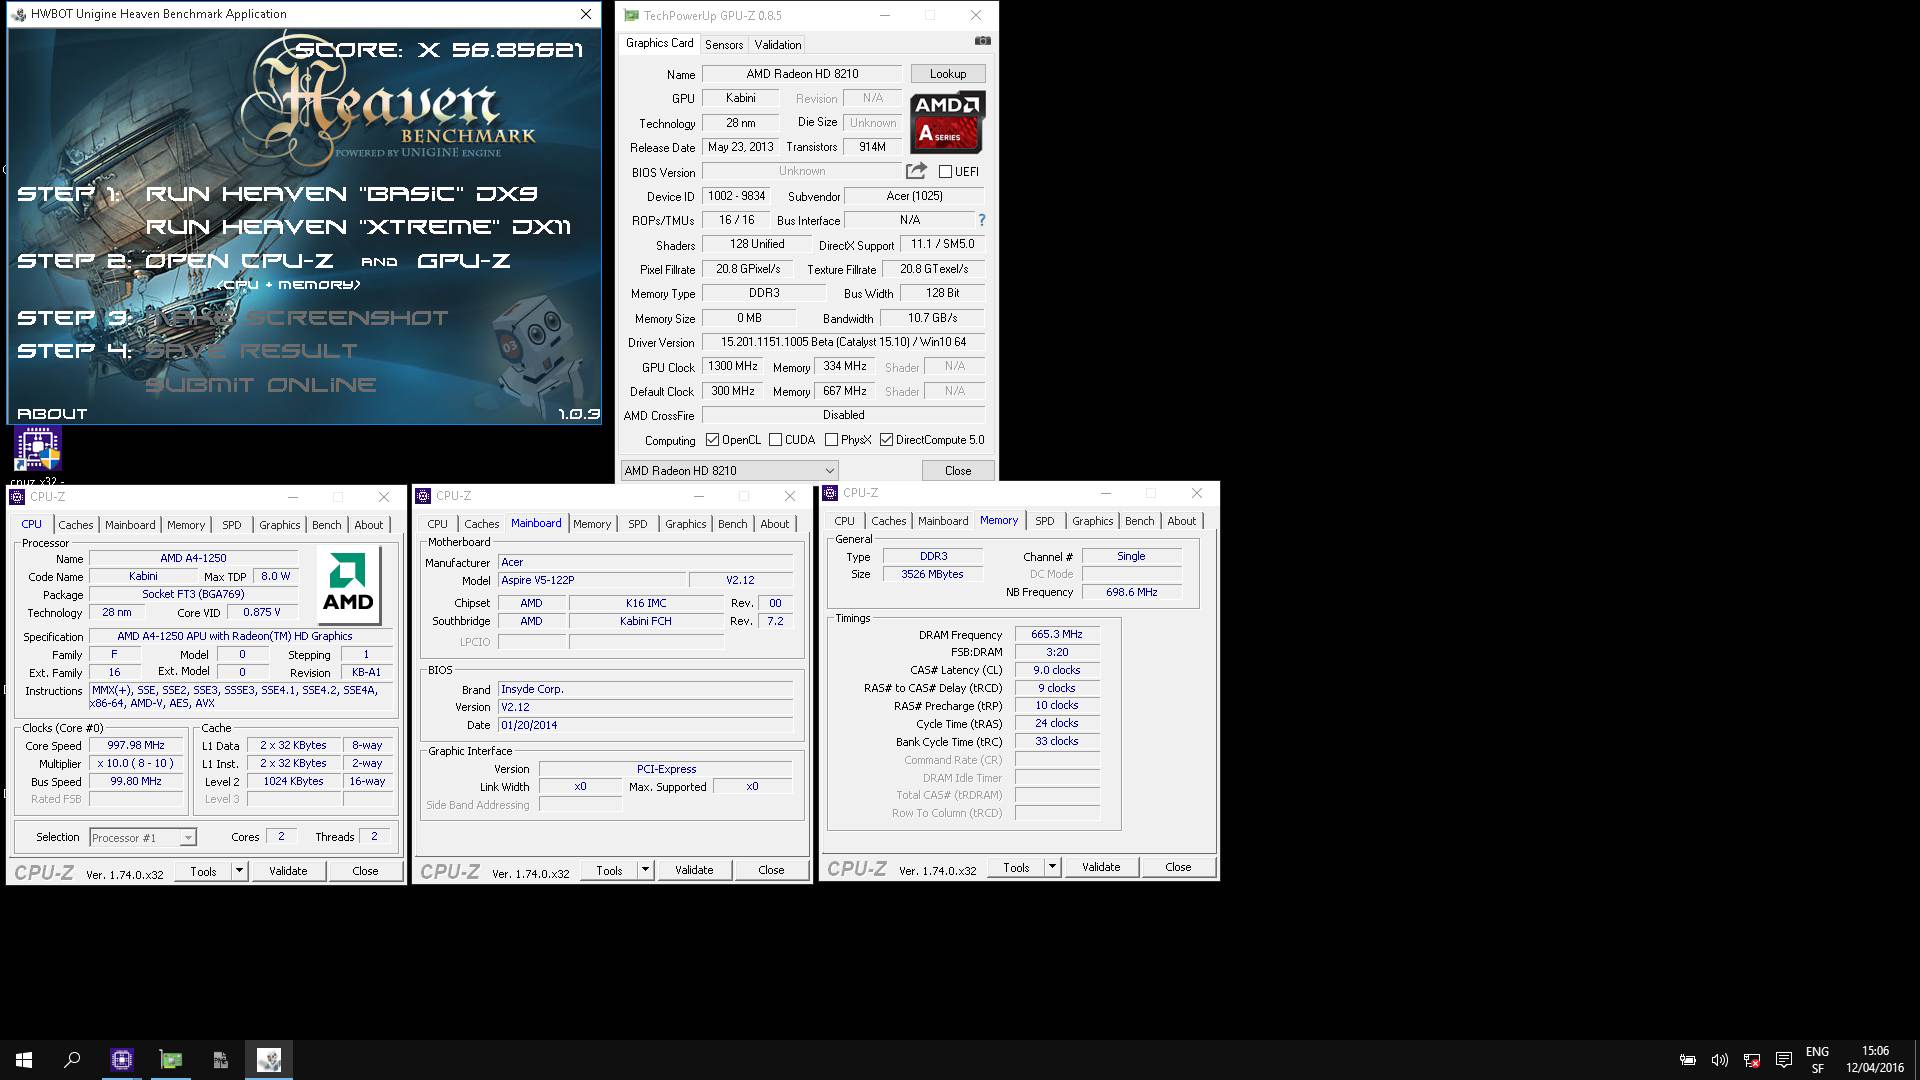This screenshot has width=1920, height=1080.
Task: Click the Bus Interface question mark icon
Action: pyautogui.click(x=981, y=220)
